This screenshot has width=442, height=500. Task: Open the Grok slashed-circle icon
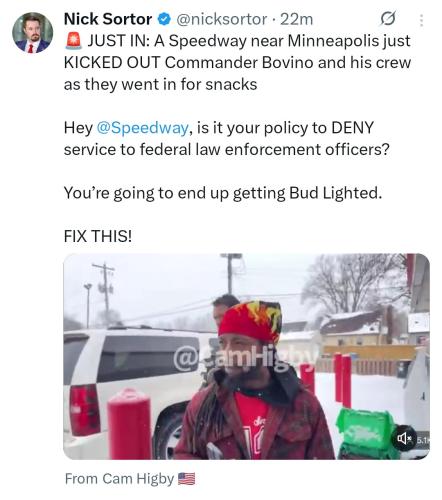(388, 19)
